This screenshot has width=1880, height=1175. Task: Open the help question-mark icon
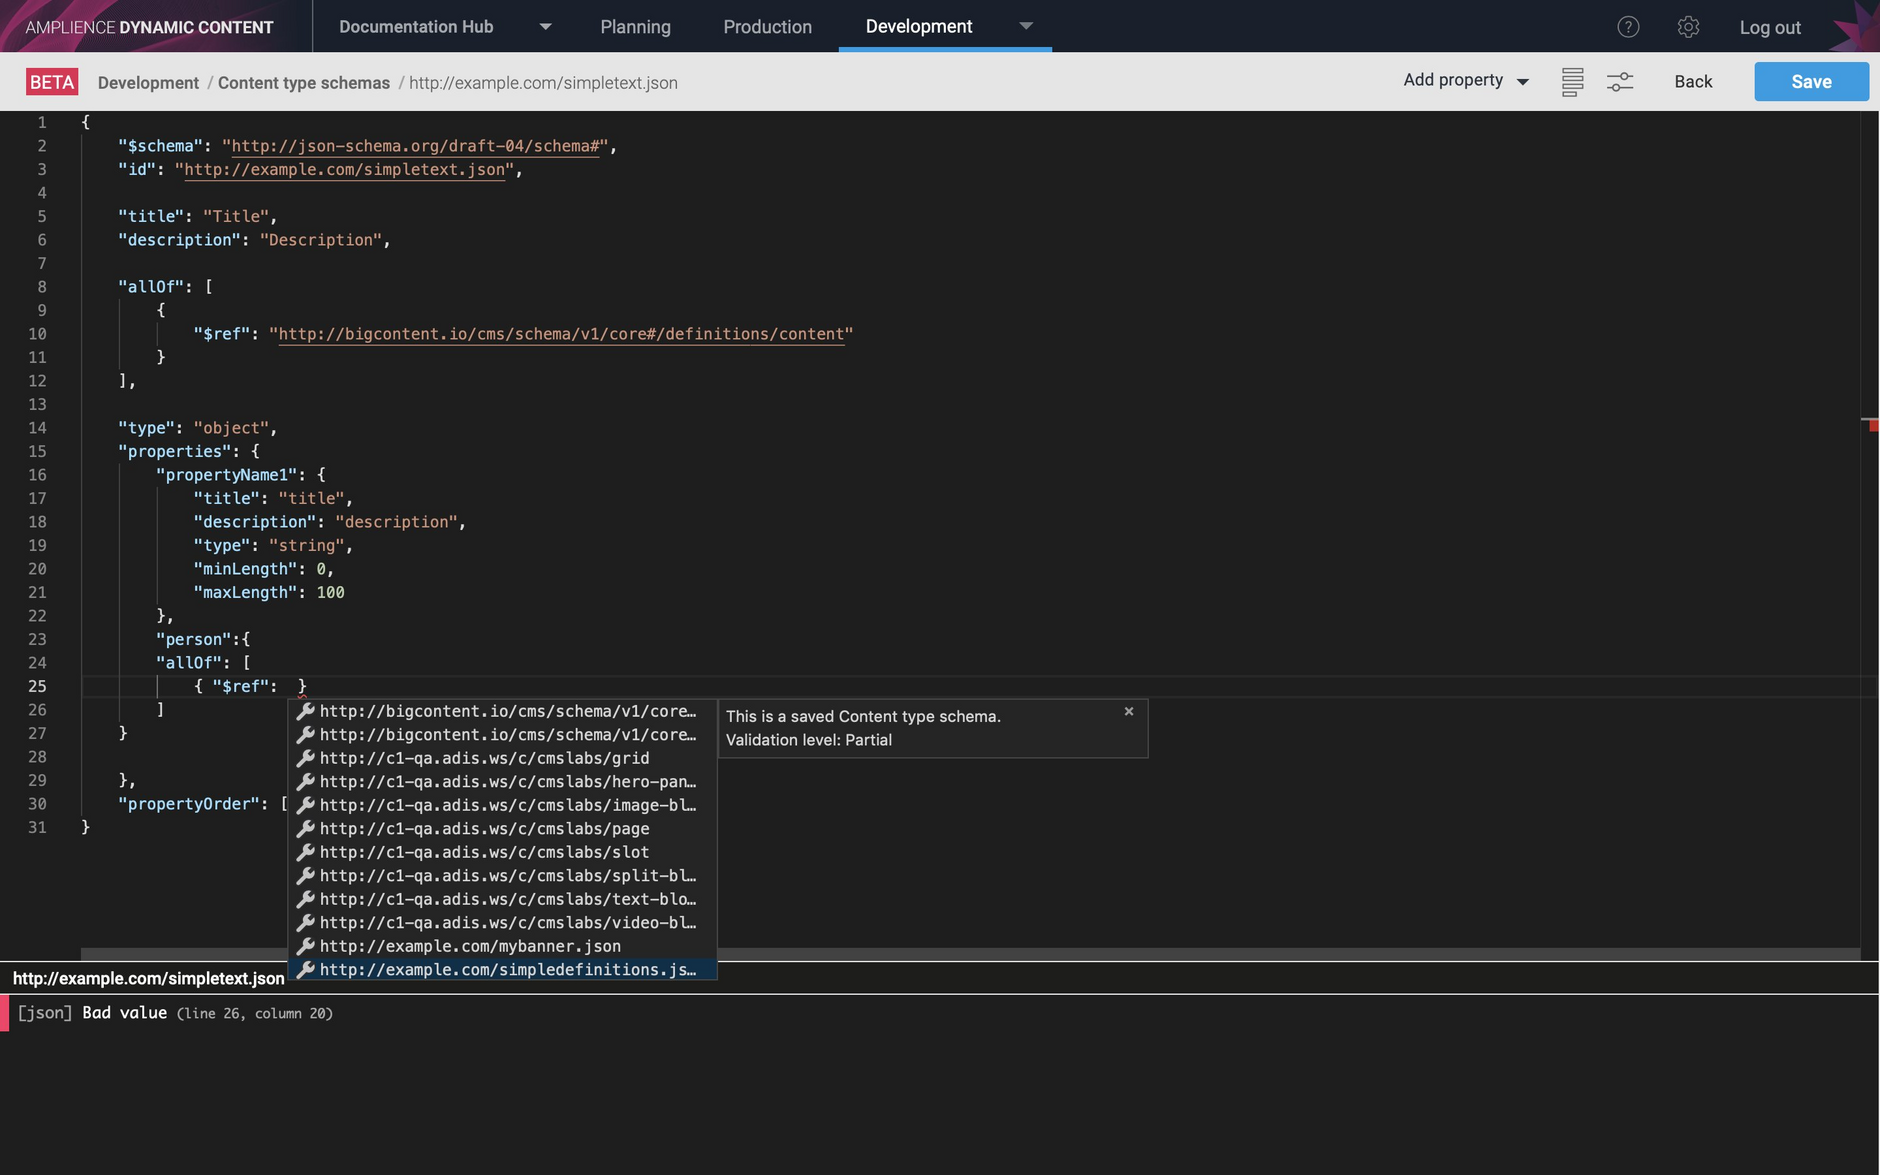tap(1628, 27)
